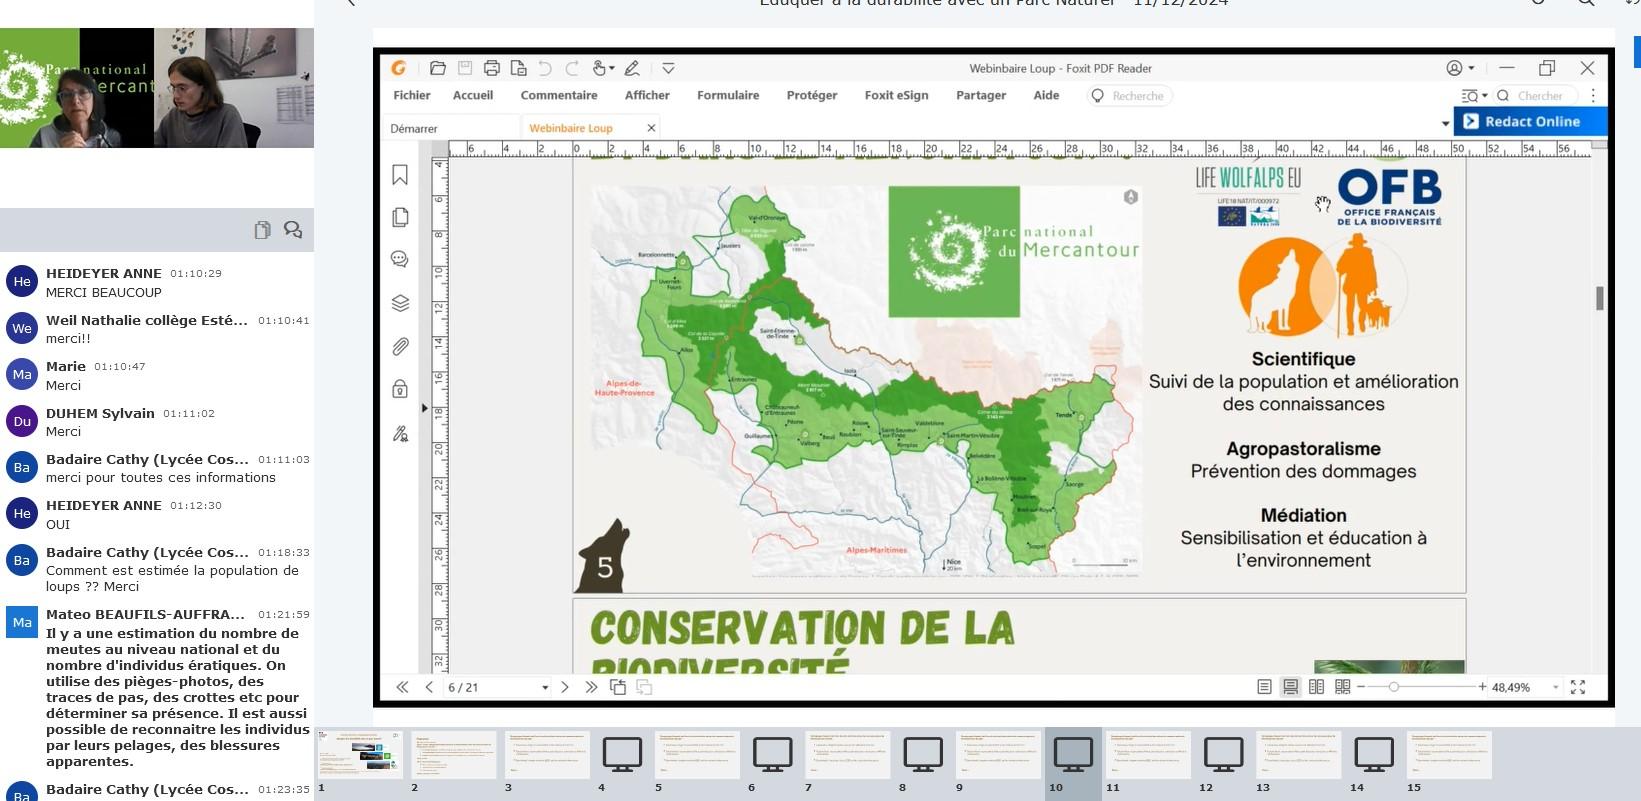This screenshot has width=1641, height=801.
Task: Print the document with printer icon
Action: [492, 68]
